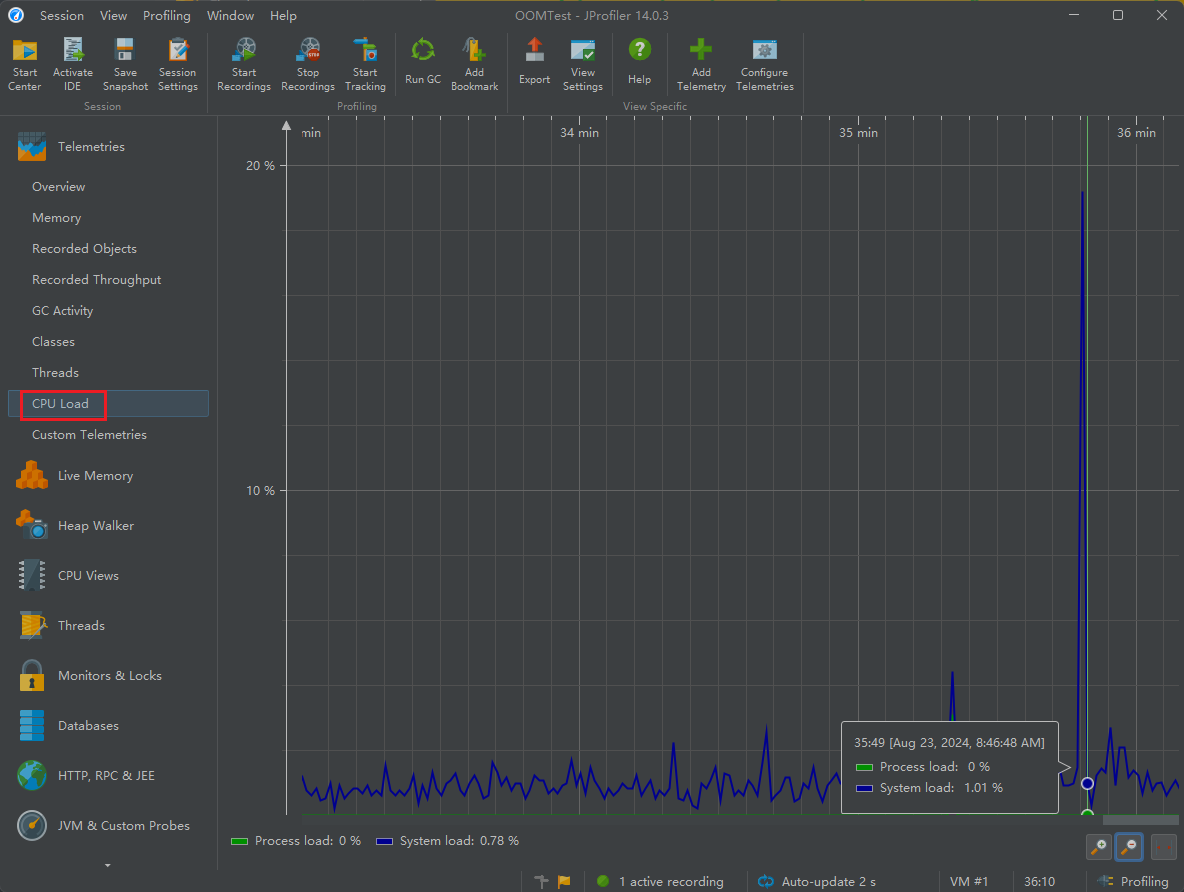Open JVM & Custom Probes section
The height and width of the screenshot is (892, 1184).
103,826
